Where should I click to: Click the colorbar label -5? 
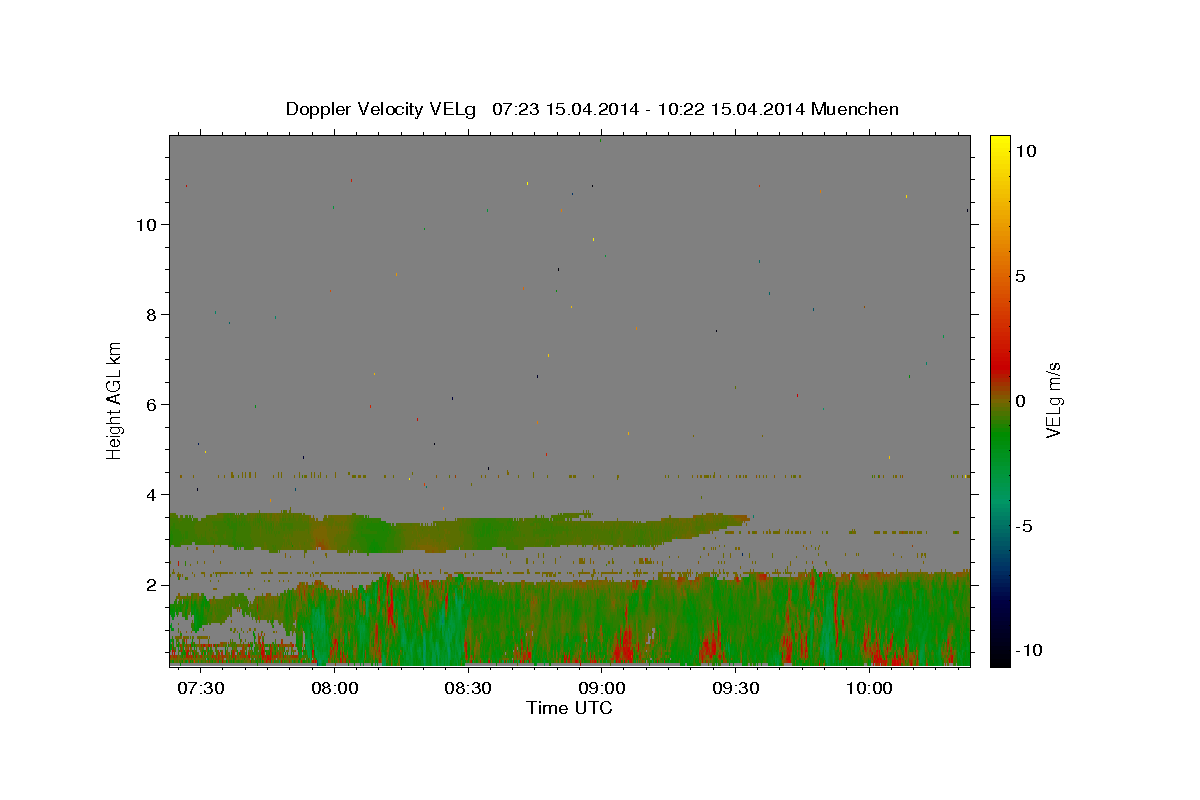[x=1024, y=526]
